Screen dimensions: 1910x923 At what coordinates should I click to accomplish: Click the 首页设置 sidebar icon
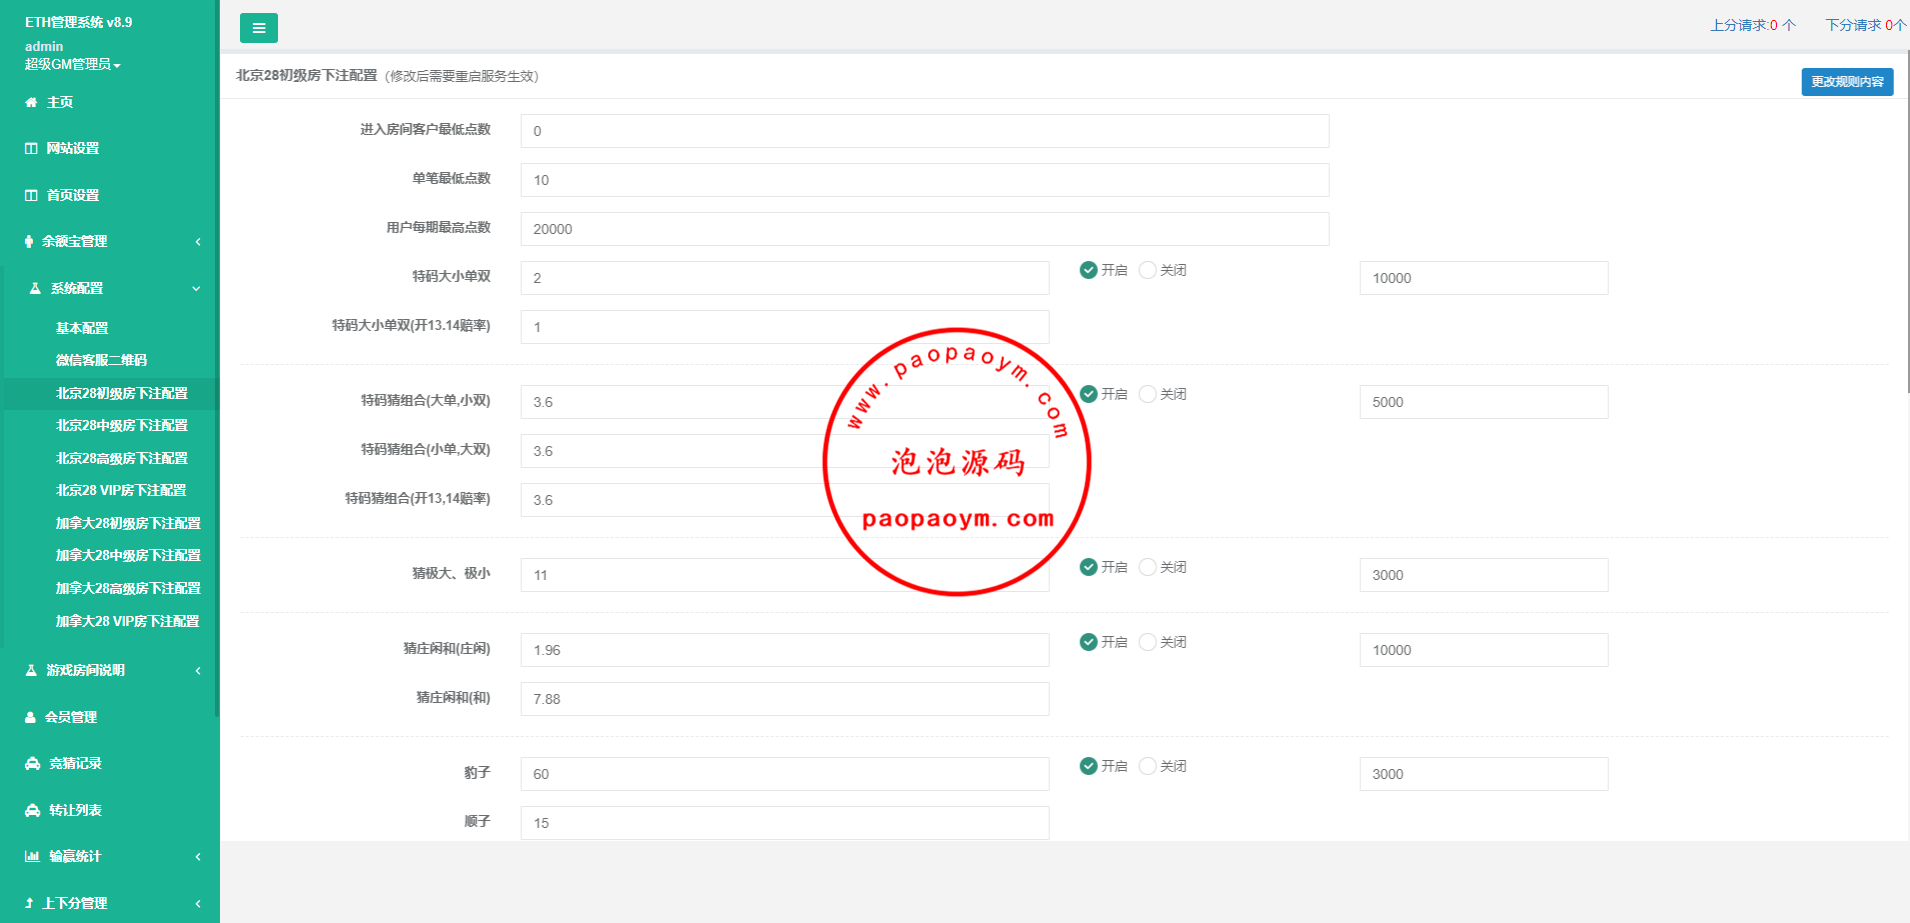click(x=31, y=195)
